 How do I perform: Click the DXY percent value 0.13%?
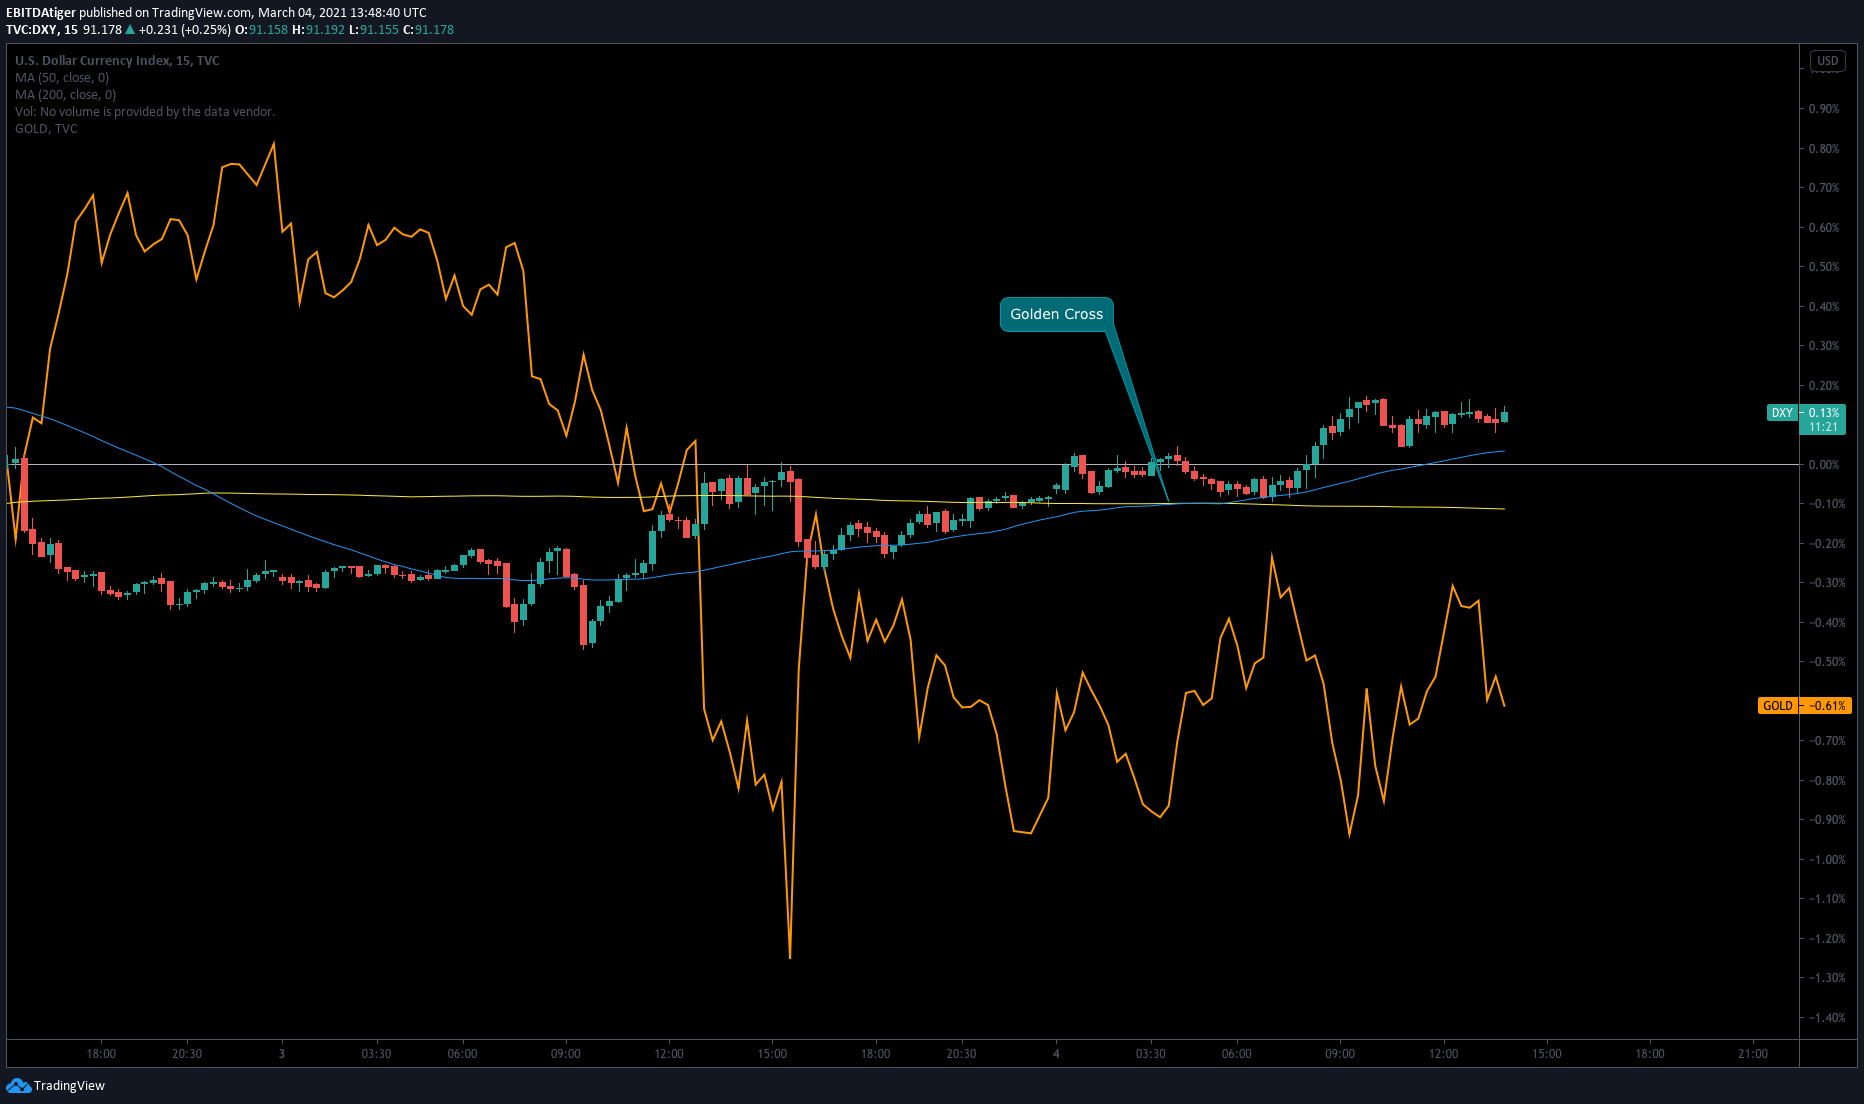(1824, 413)
